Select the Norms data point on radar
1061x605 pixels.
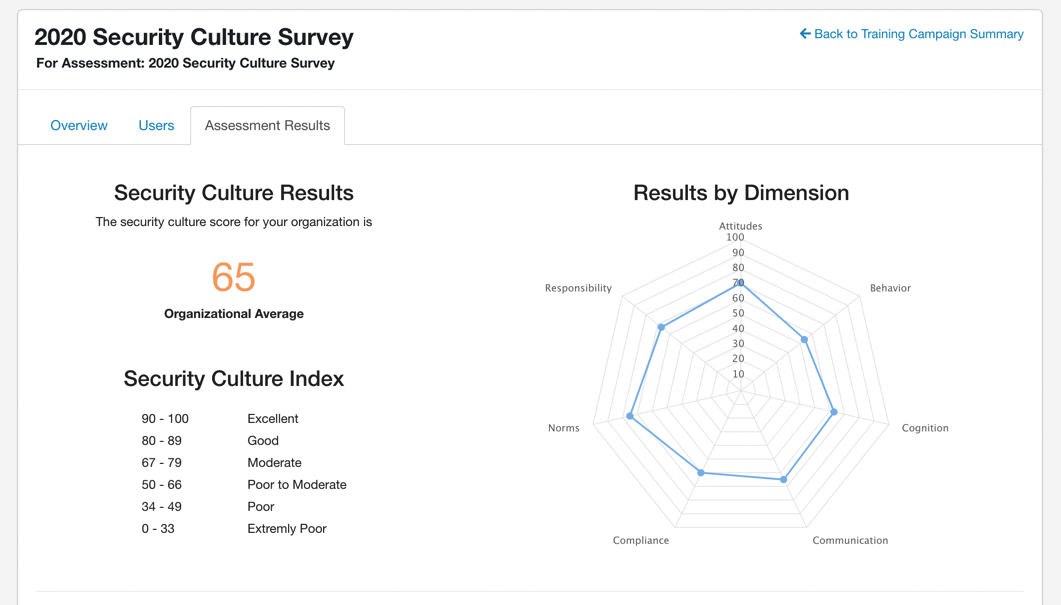630,416
